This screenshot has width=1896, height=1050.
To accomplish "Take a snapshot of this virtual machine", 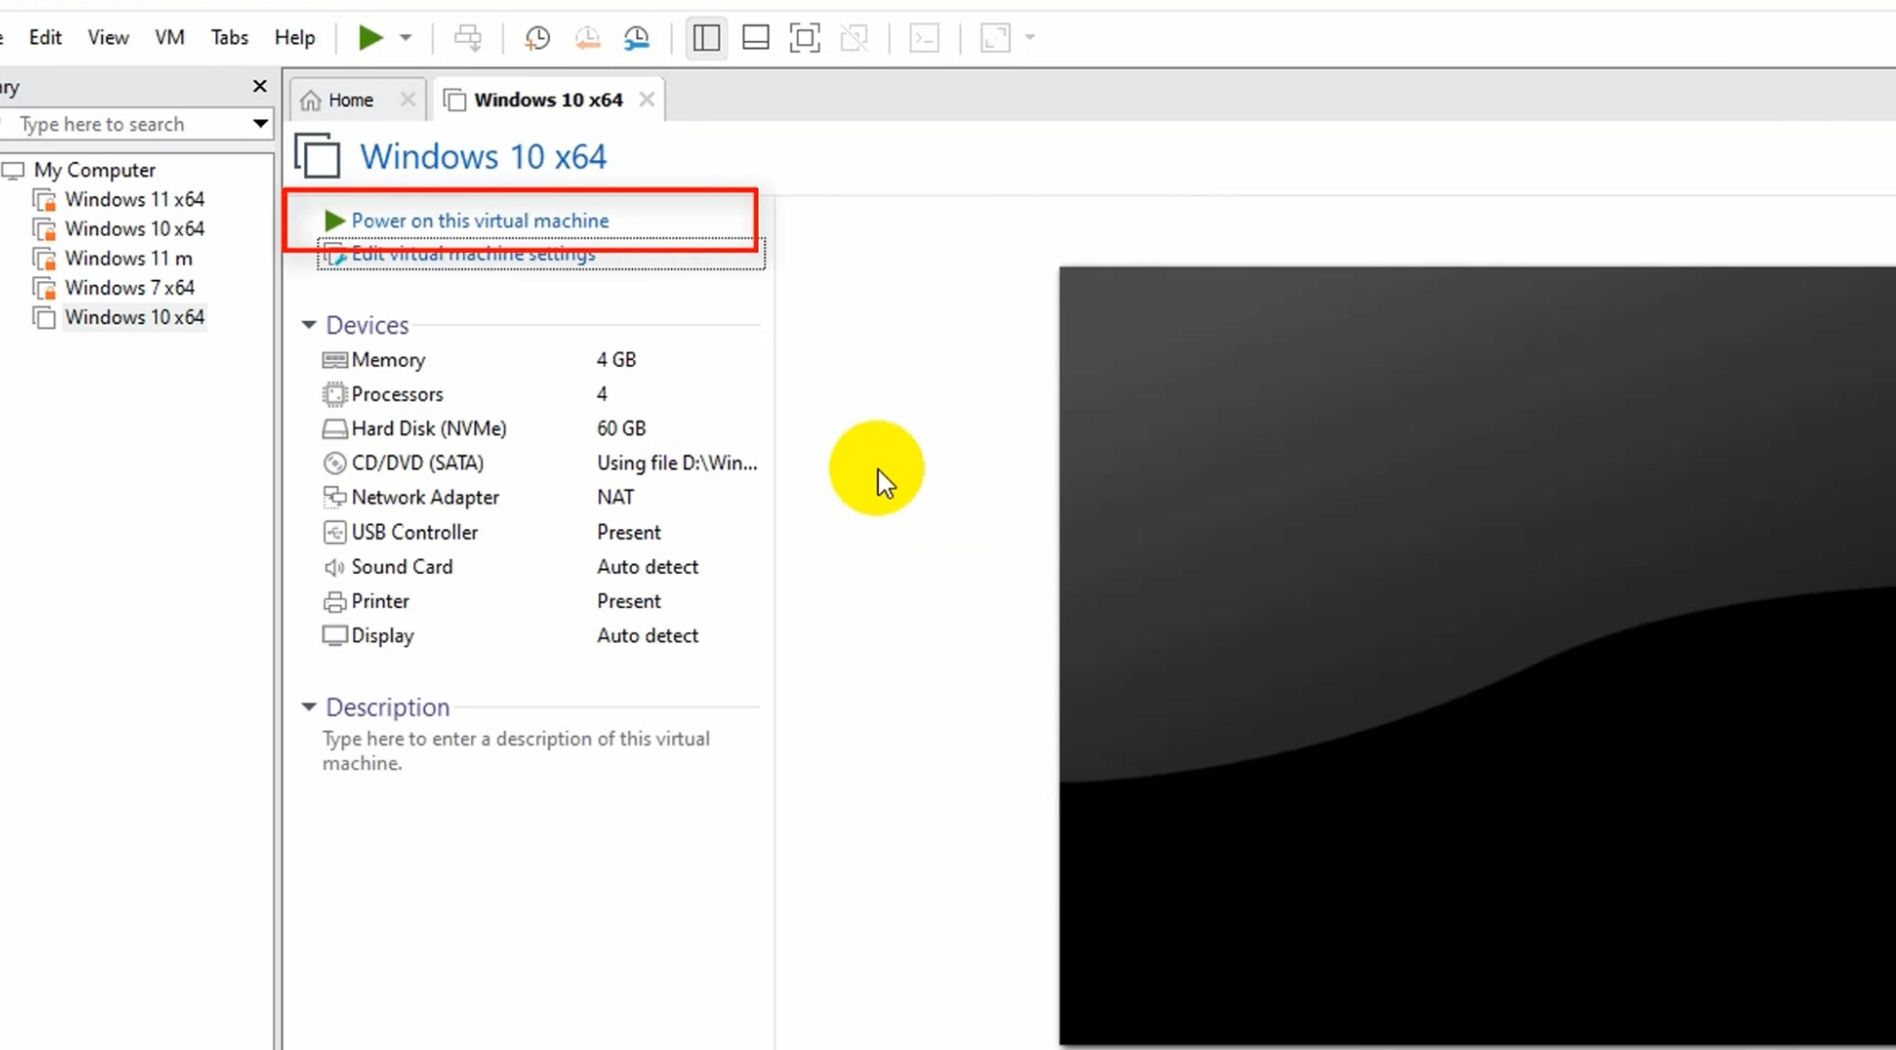I will [x=537, y=38].
